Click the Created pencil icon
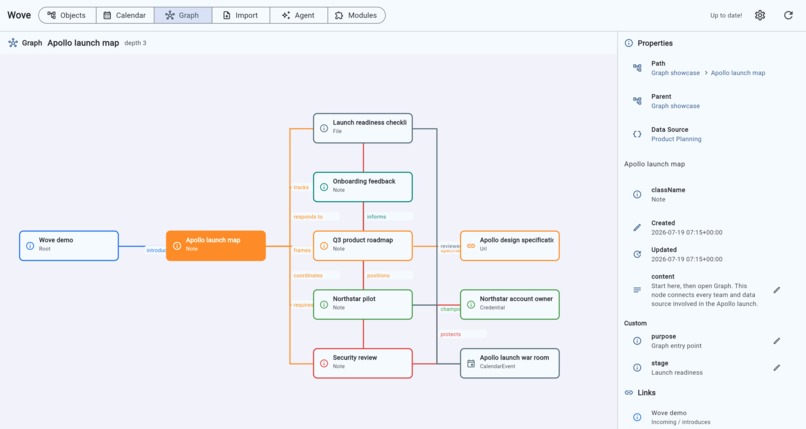 coord(637,228)
